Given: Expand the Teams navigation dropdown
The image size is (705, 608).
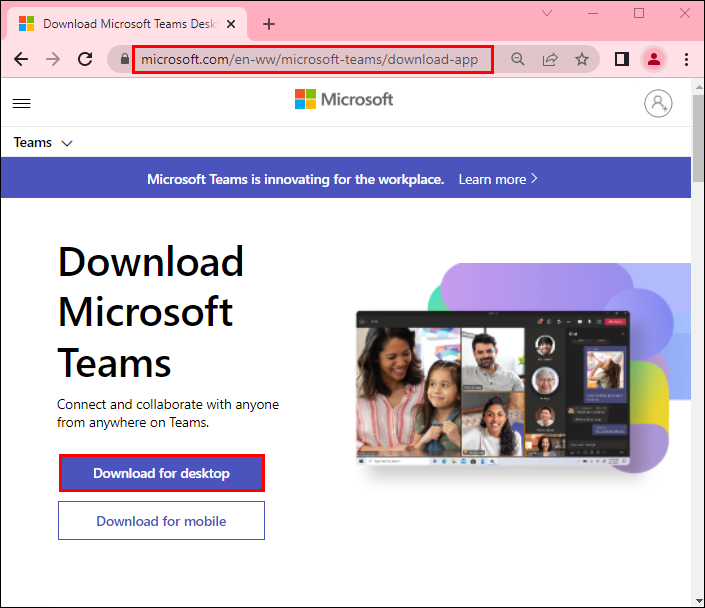Looking at the screenshot, I should pyautogui.click(x=43, y=143).
